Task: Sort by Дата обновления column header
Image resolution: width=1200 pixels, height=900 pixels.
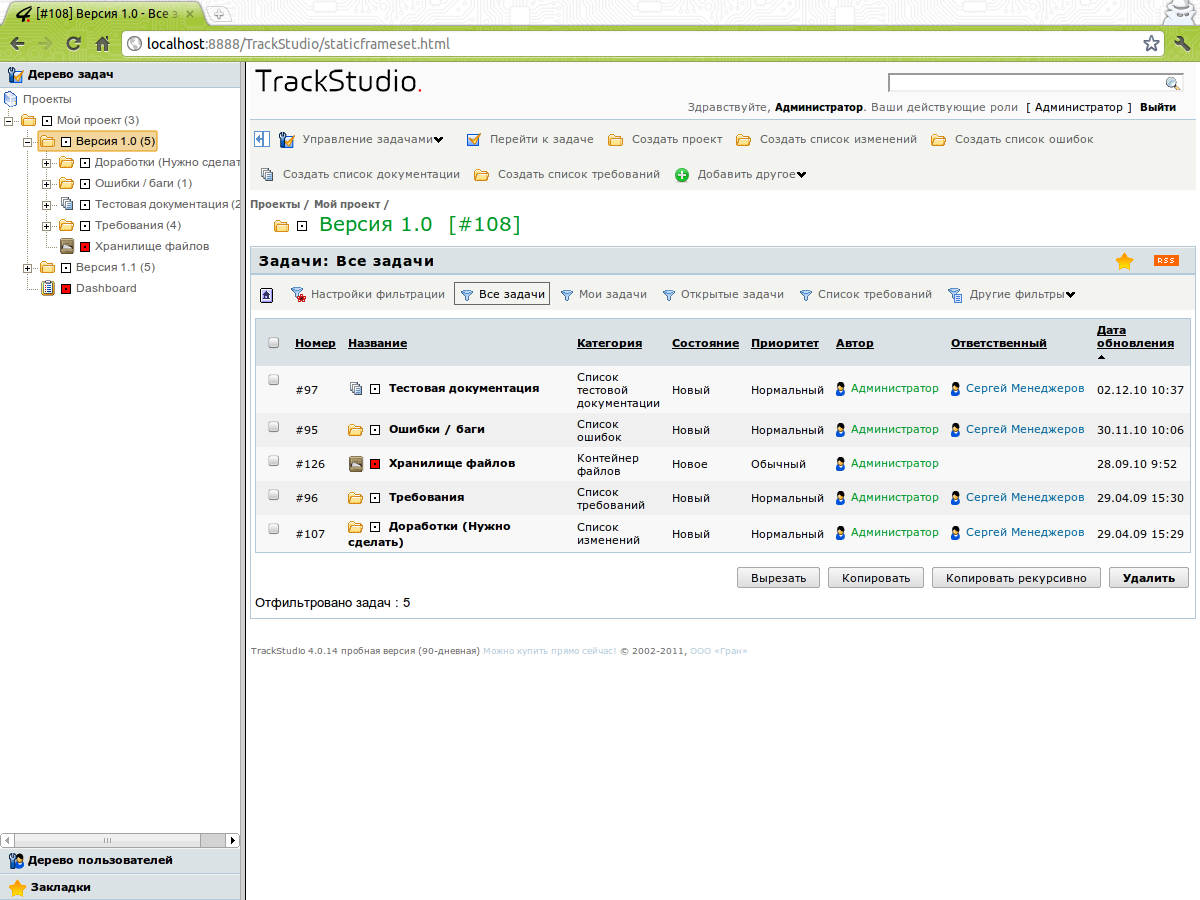Action: [x=1135, y=337]
